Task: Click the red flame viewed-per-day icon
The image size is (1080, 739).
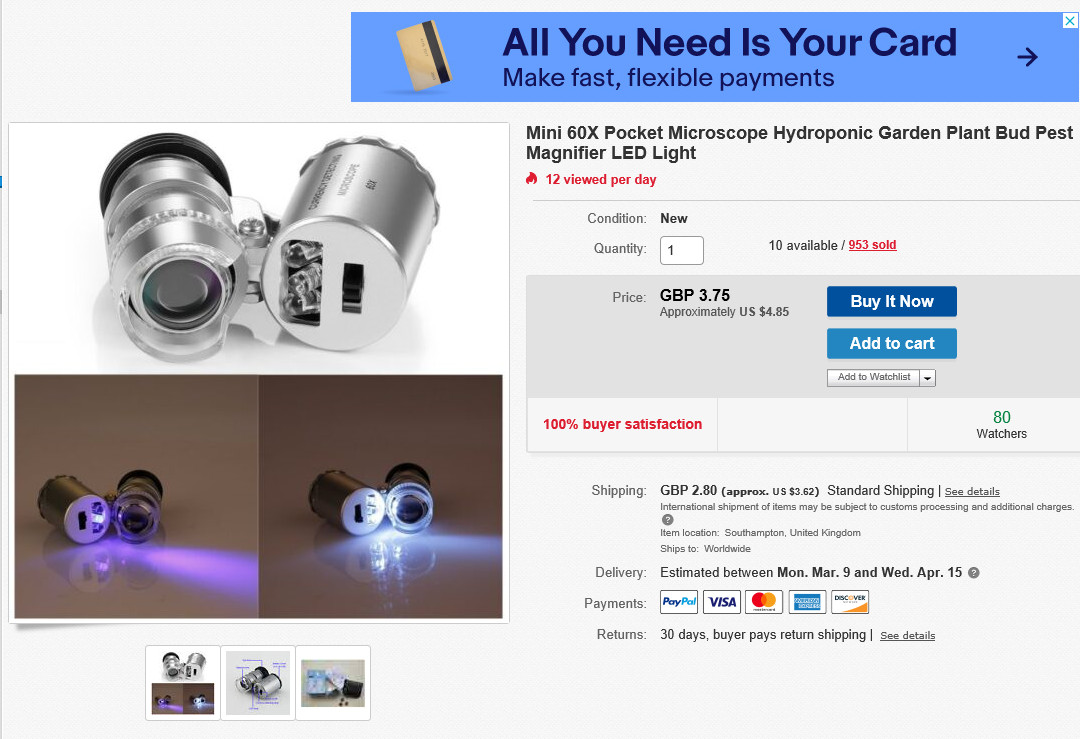Action: (531, 179)
